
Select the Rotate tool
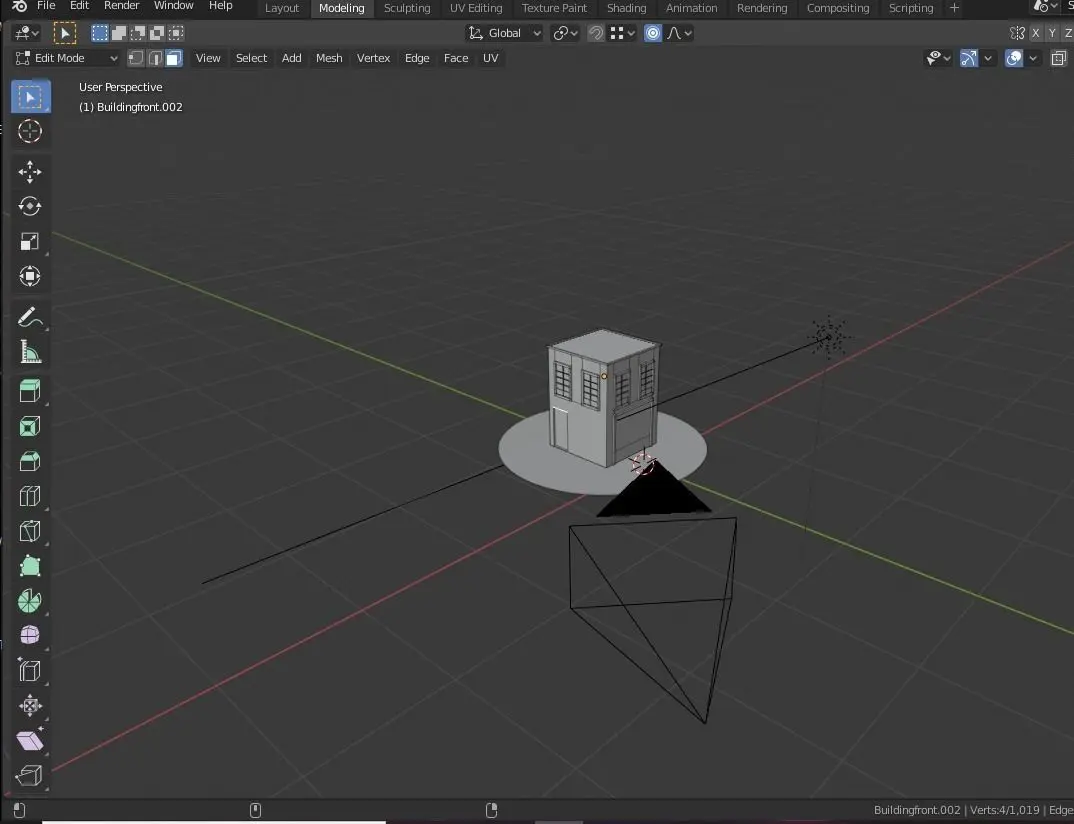coord(30,206)
